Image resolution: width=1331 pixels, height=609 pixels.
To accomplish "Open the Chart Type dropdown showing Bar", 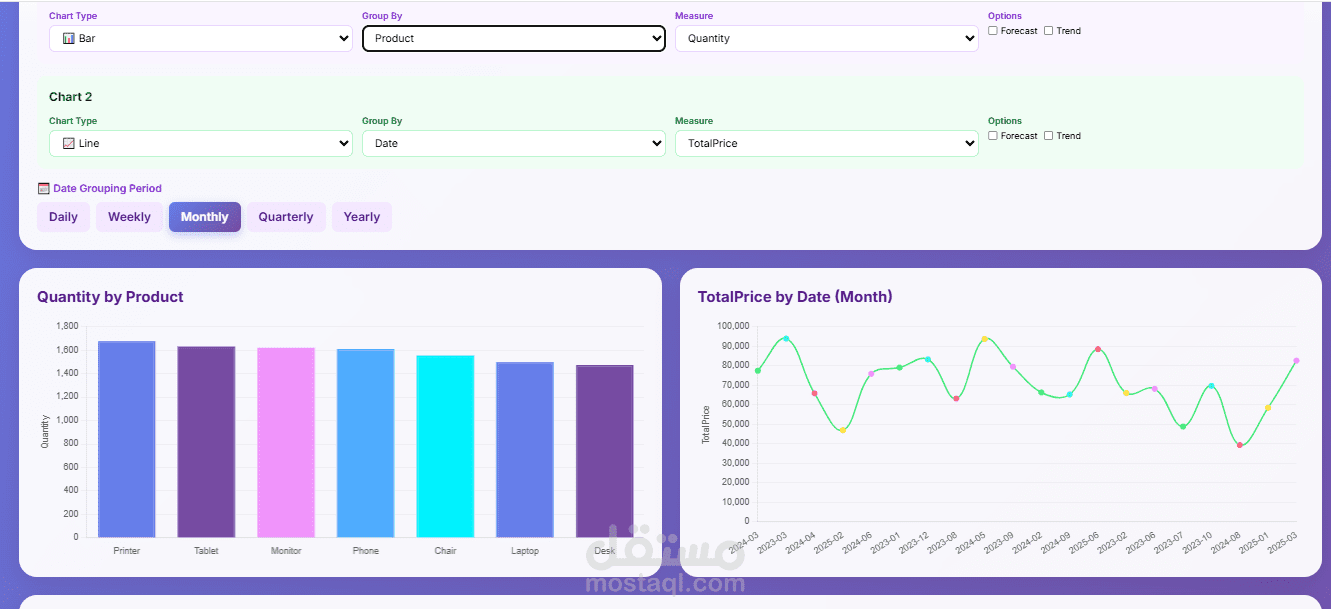I will [x=200, y=37].
